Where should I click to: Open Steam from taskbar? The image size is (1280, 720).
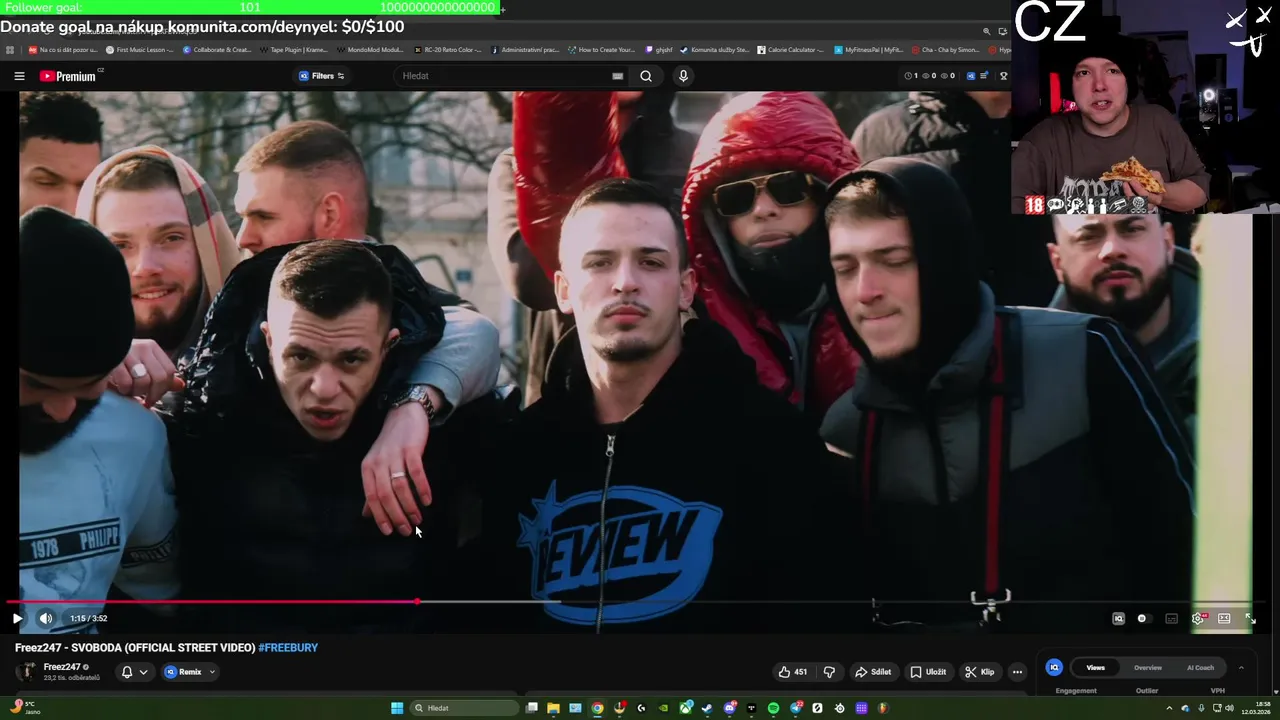pyautogui.click(x=707, y=708)
